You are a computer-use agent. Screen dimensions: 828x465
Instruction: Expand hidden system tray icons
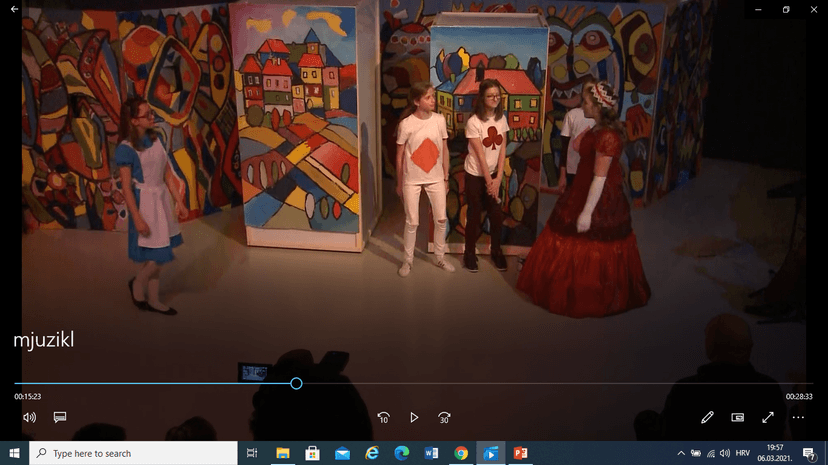click(x=682, y=453)
